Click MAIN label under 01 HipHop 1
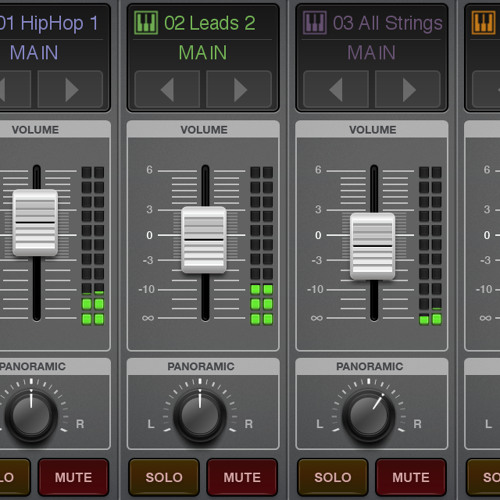The image size is (500, 500). click(34, 53)
